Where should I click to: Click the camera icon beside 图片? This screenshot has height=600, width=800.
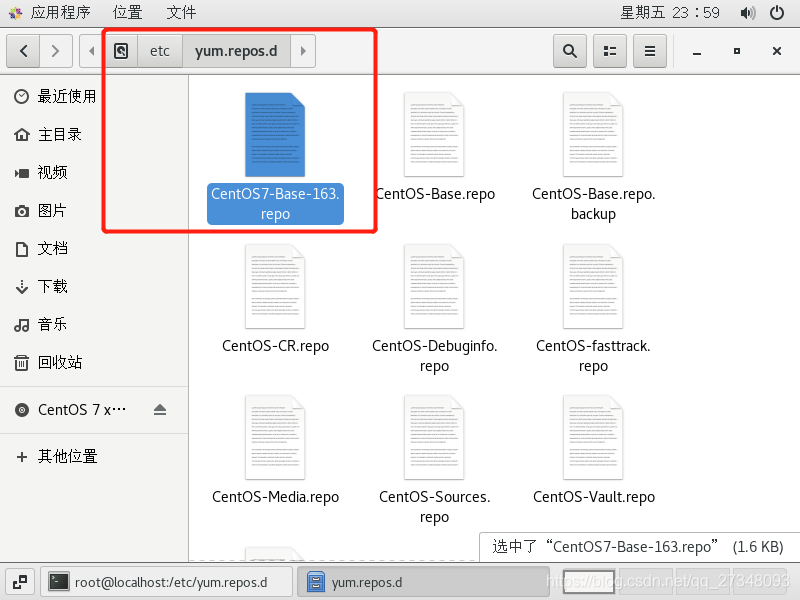[21, 211]
